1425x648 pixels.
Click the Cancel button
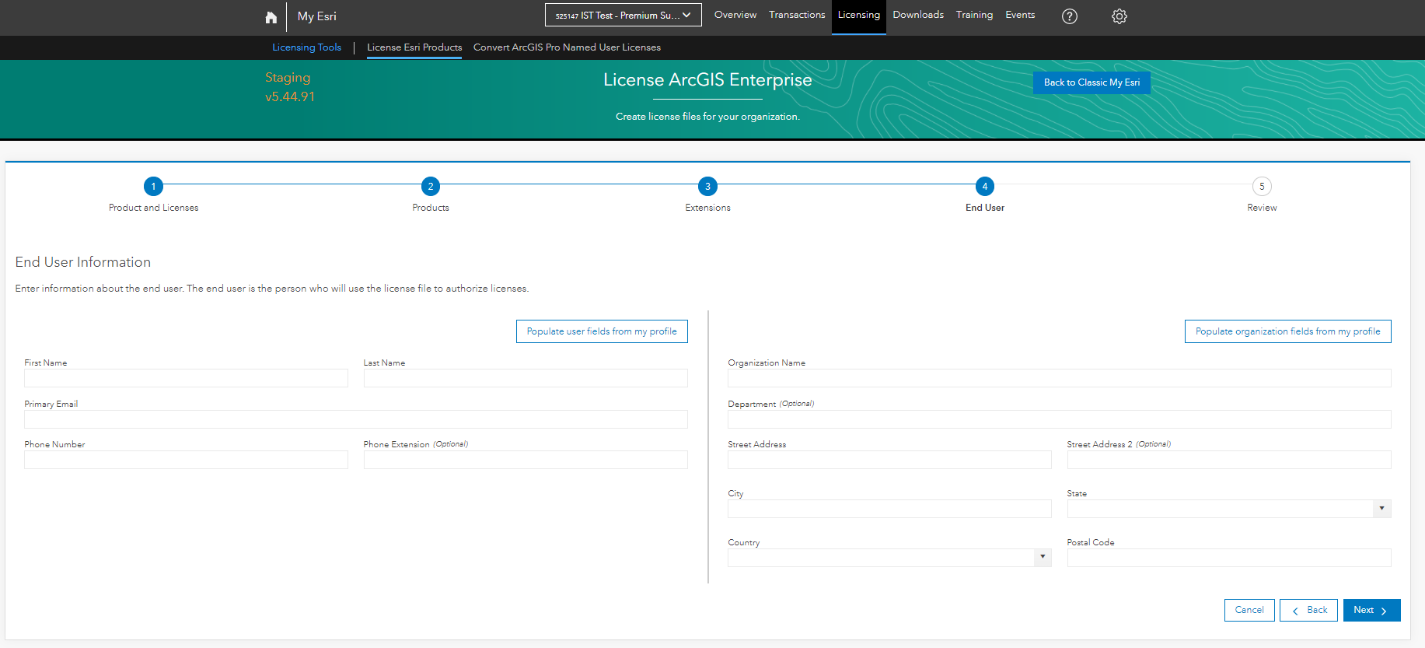pyautogui.click(x=1249, y=610)
